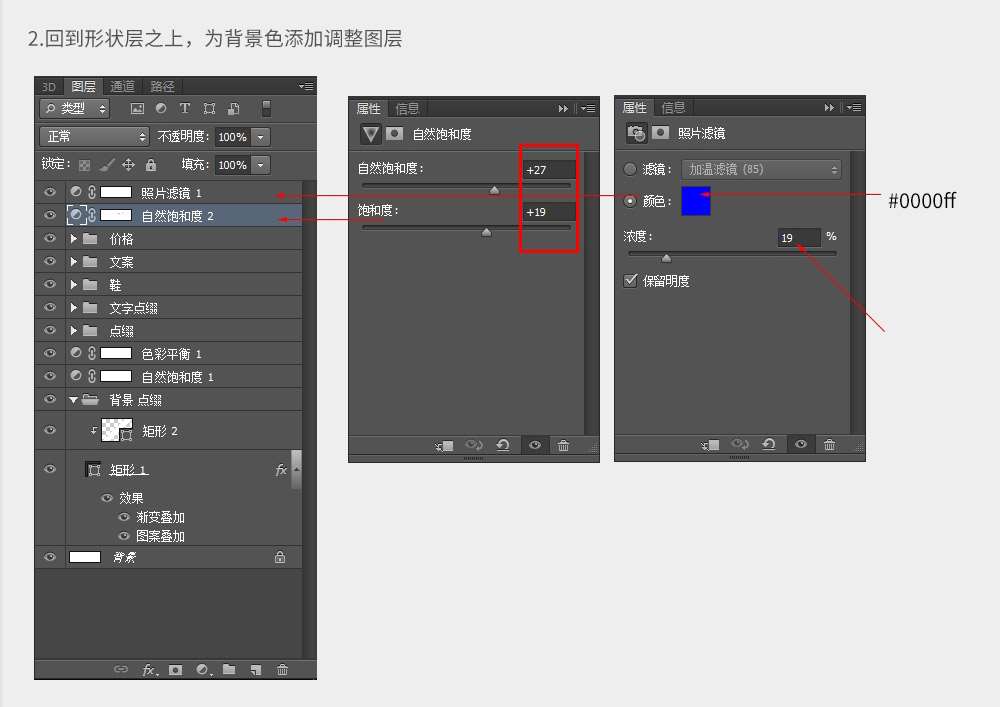
Task: Click the pixel layer filter icon
Action: (x=137, y=109)
